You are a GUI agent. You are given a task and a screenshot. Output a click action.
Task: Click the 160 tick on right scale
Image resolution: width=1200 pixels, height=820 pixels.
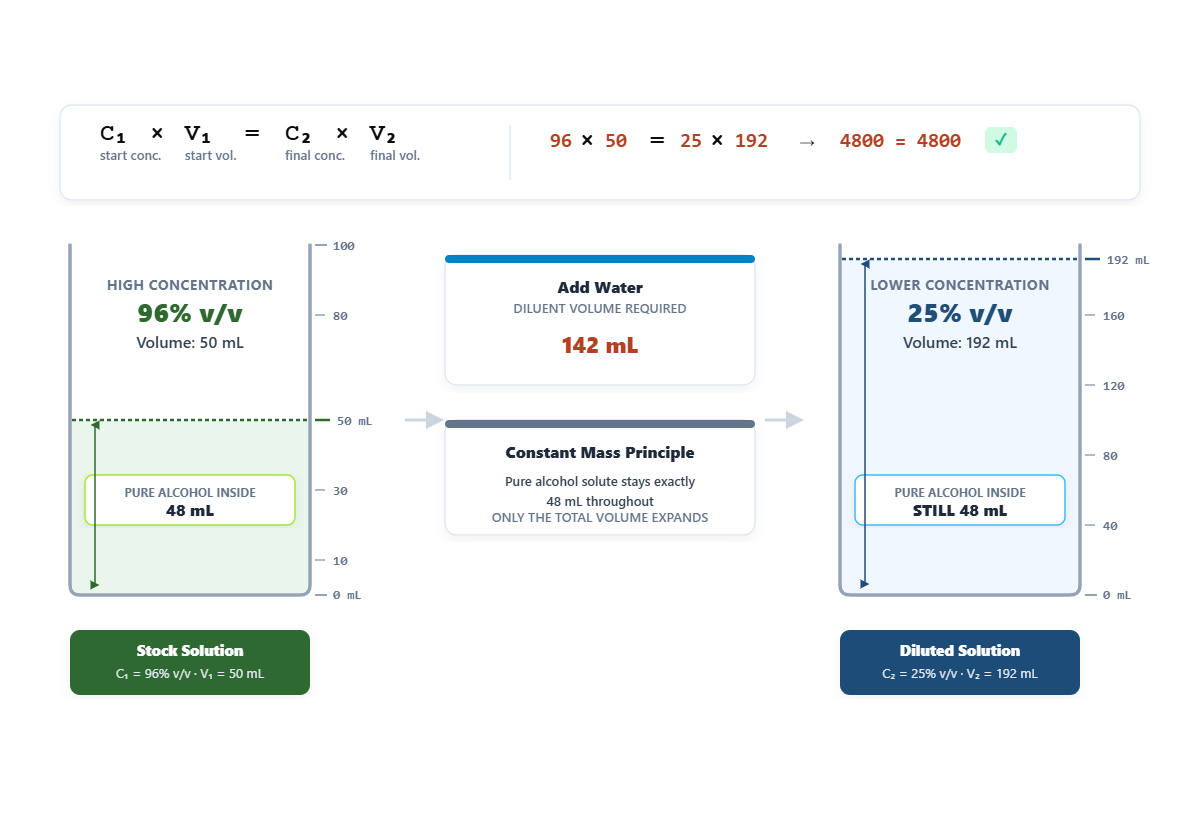[x=1106, y=316]
